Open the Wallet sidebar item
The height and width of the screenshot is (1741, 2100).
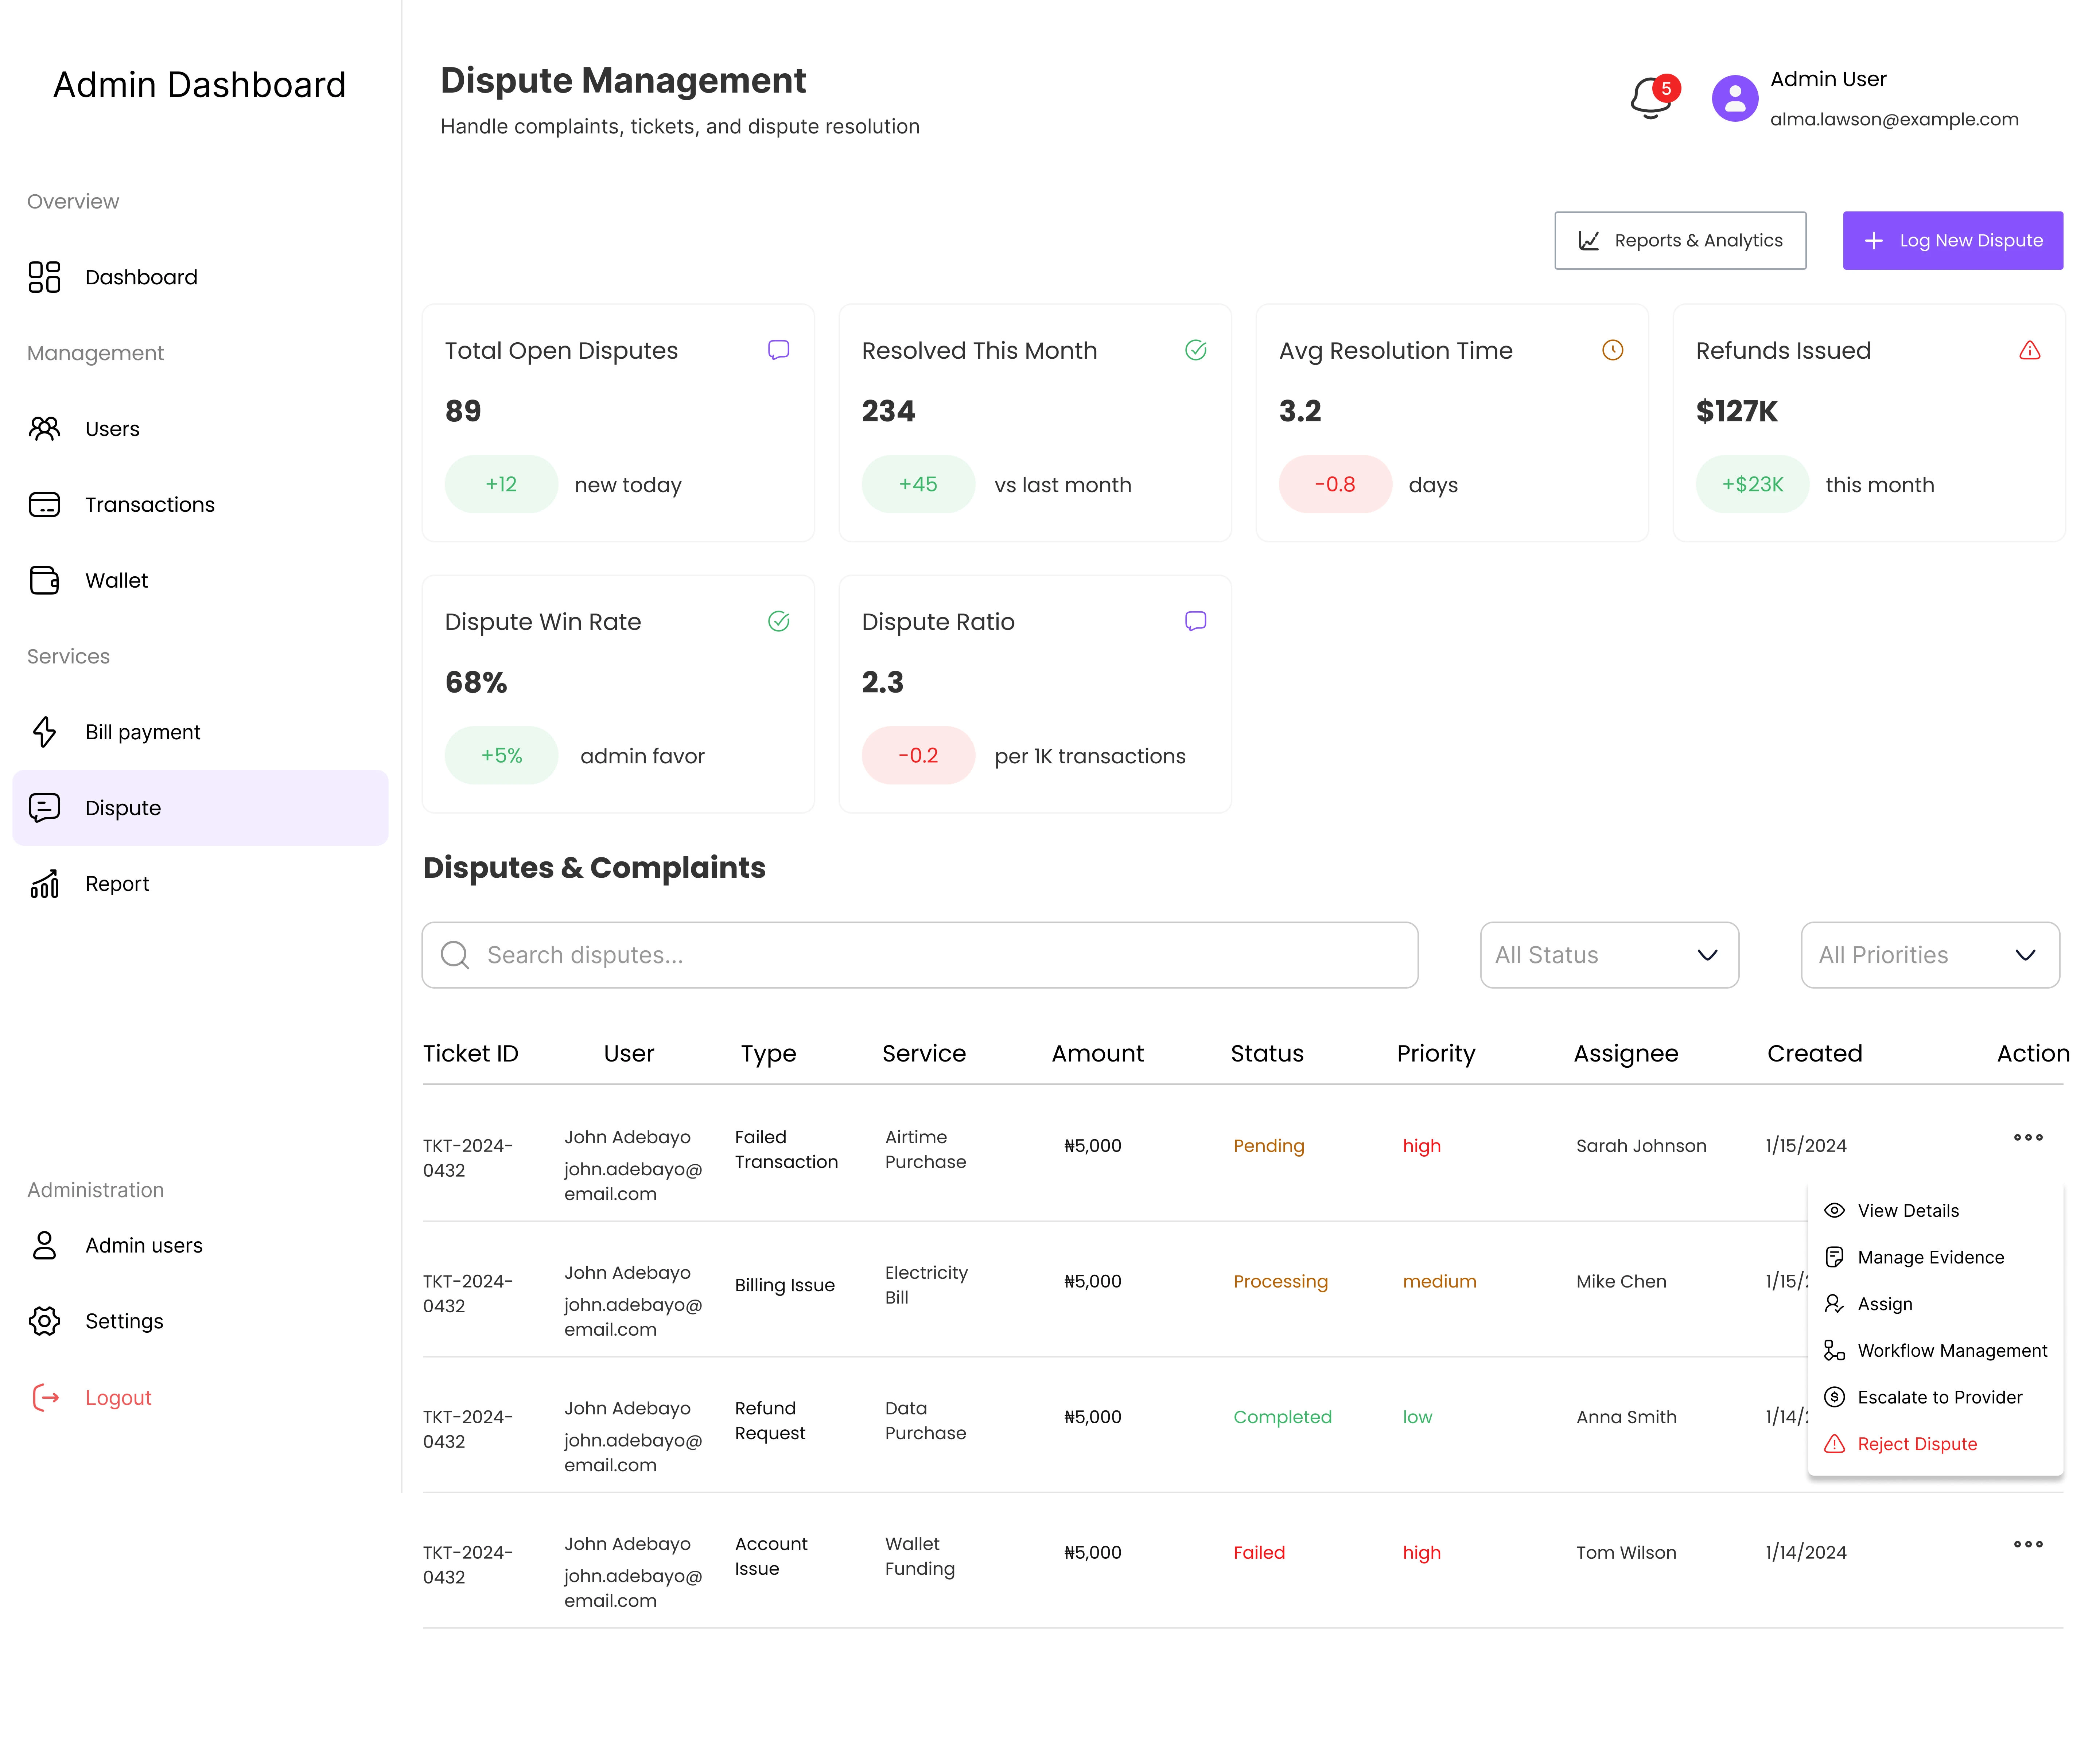[116, 580]
